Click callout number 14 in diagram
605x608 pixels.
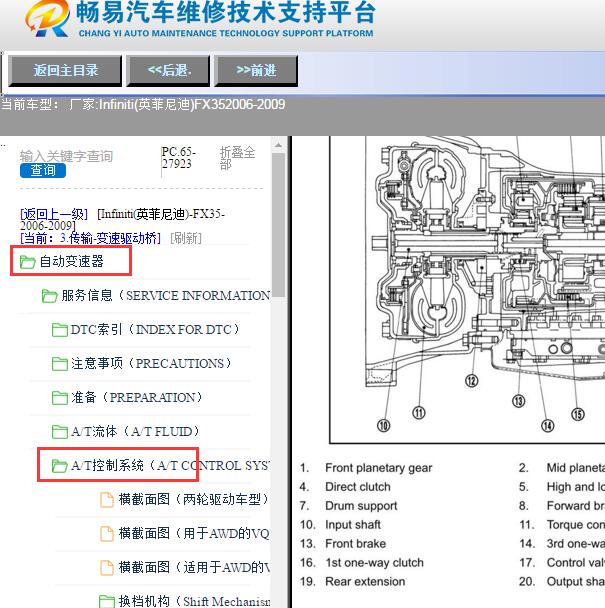(x=548, y=426)
